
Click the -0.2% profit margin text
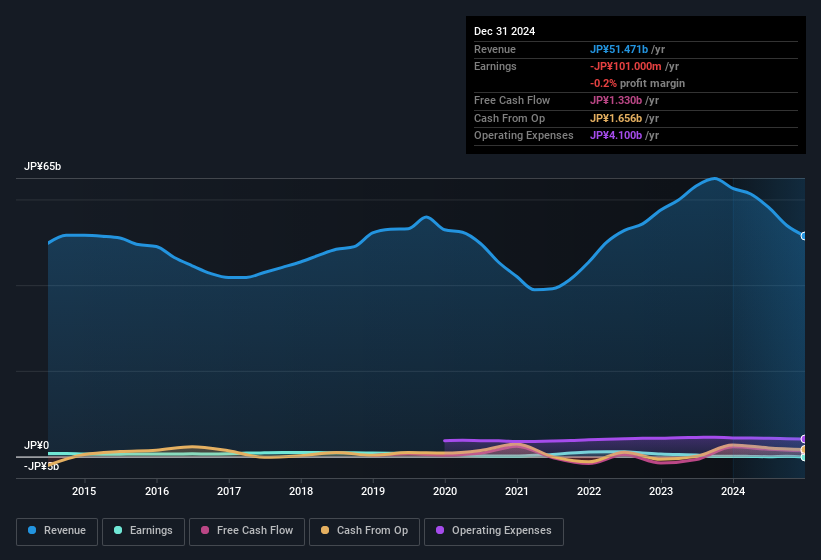[x=637, y=83]
